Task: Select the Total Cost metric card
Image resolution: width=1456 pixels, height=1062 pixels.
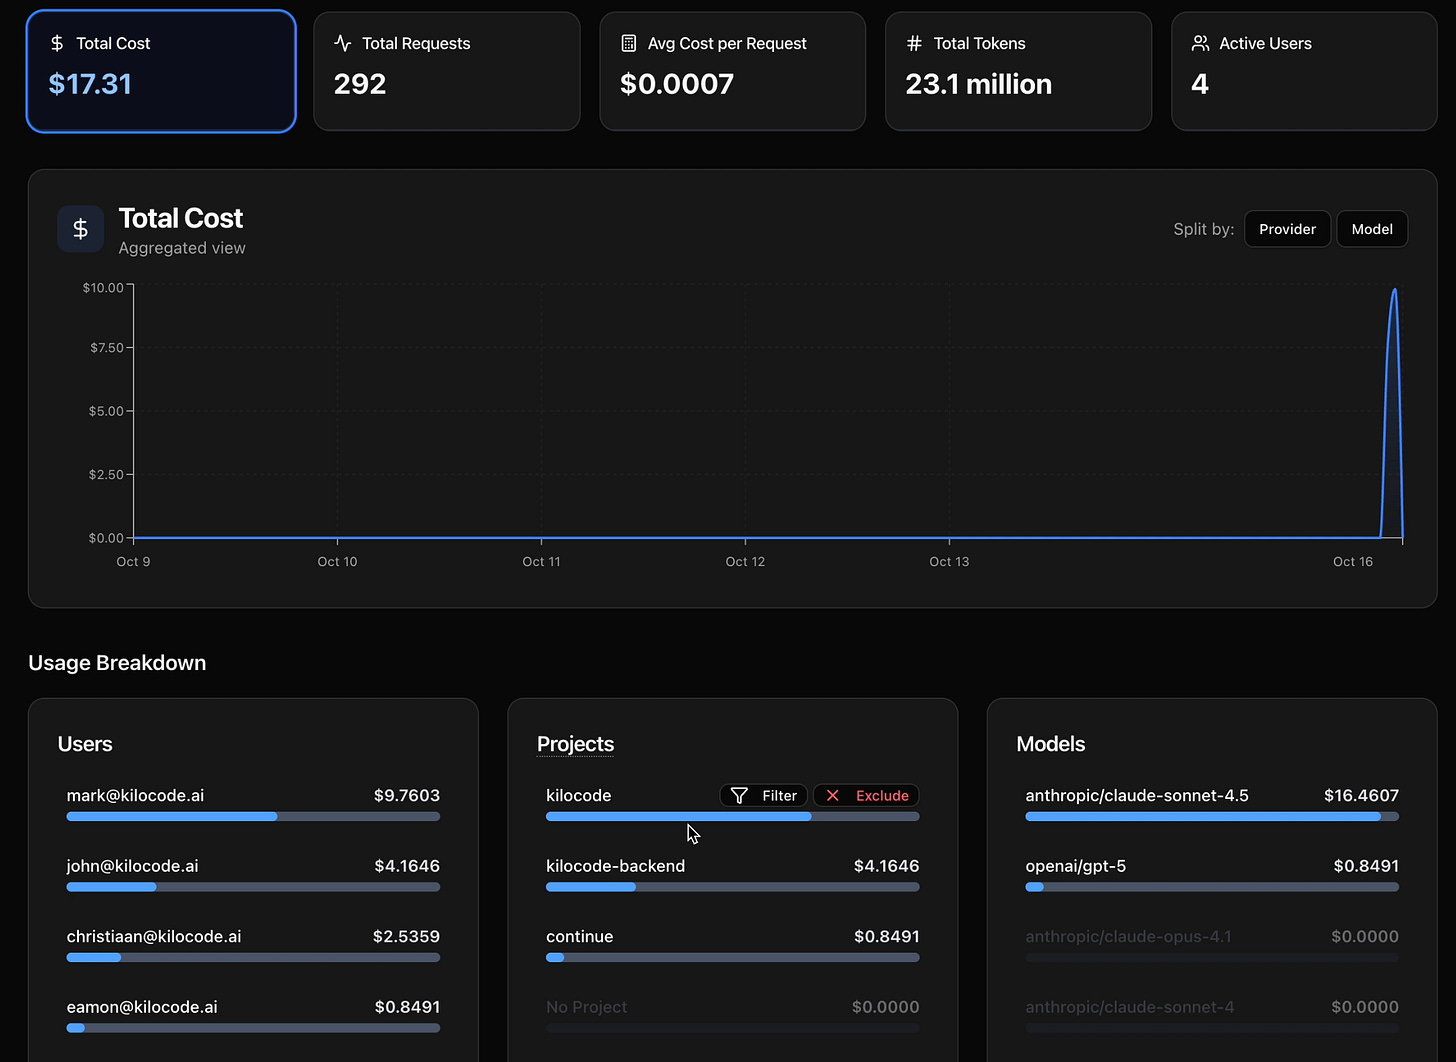Action: (160, 70)
